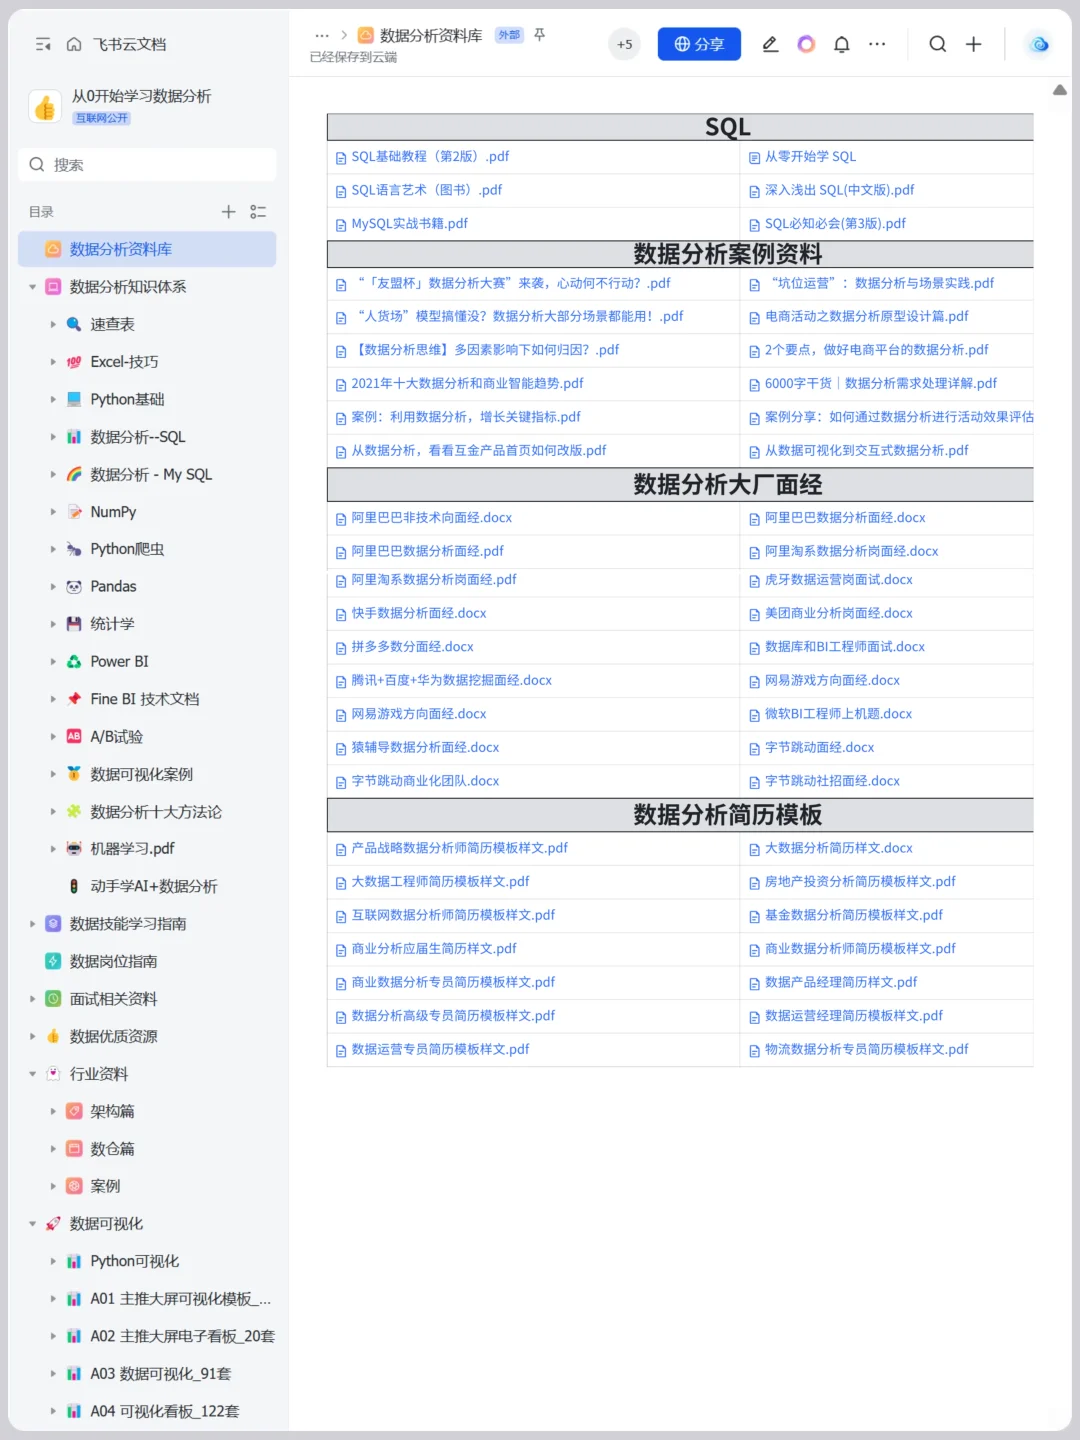Viewport: 1080px width, 1440px height.
Task: Open the 动手学AI+数据分析 page
Action: (x=154, y=887)
